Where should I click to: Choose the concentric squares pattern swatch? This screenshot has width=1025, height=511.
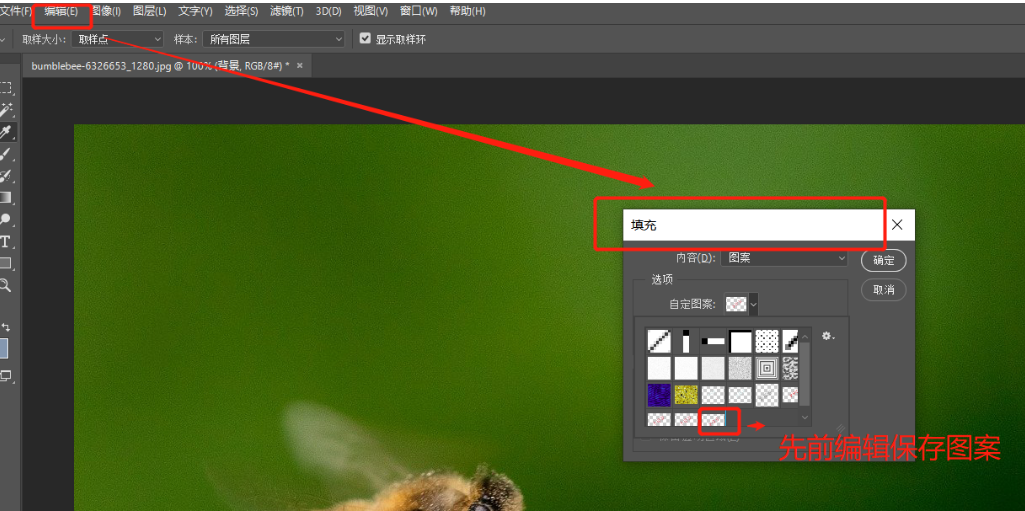point(767,368)
